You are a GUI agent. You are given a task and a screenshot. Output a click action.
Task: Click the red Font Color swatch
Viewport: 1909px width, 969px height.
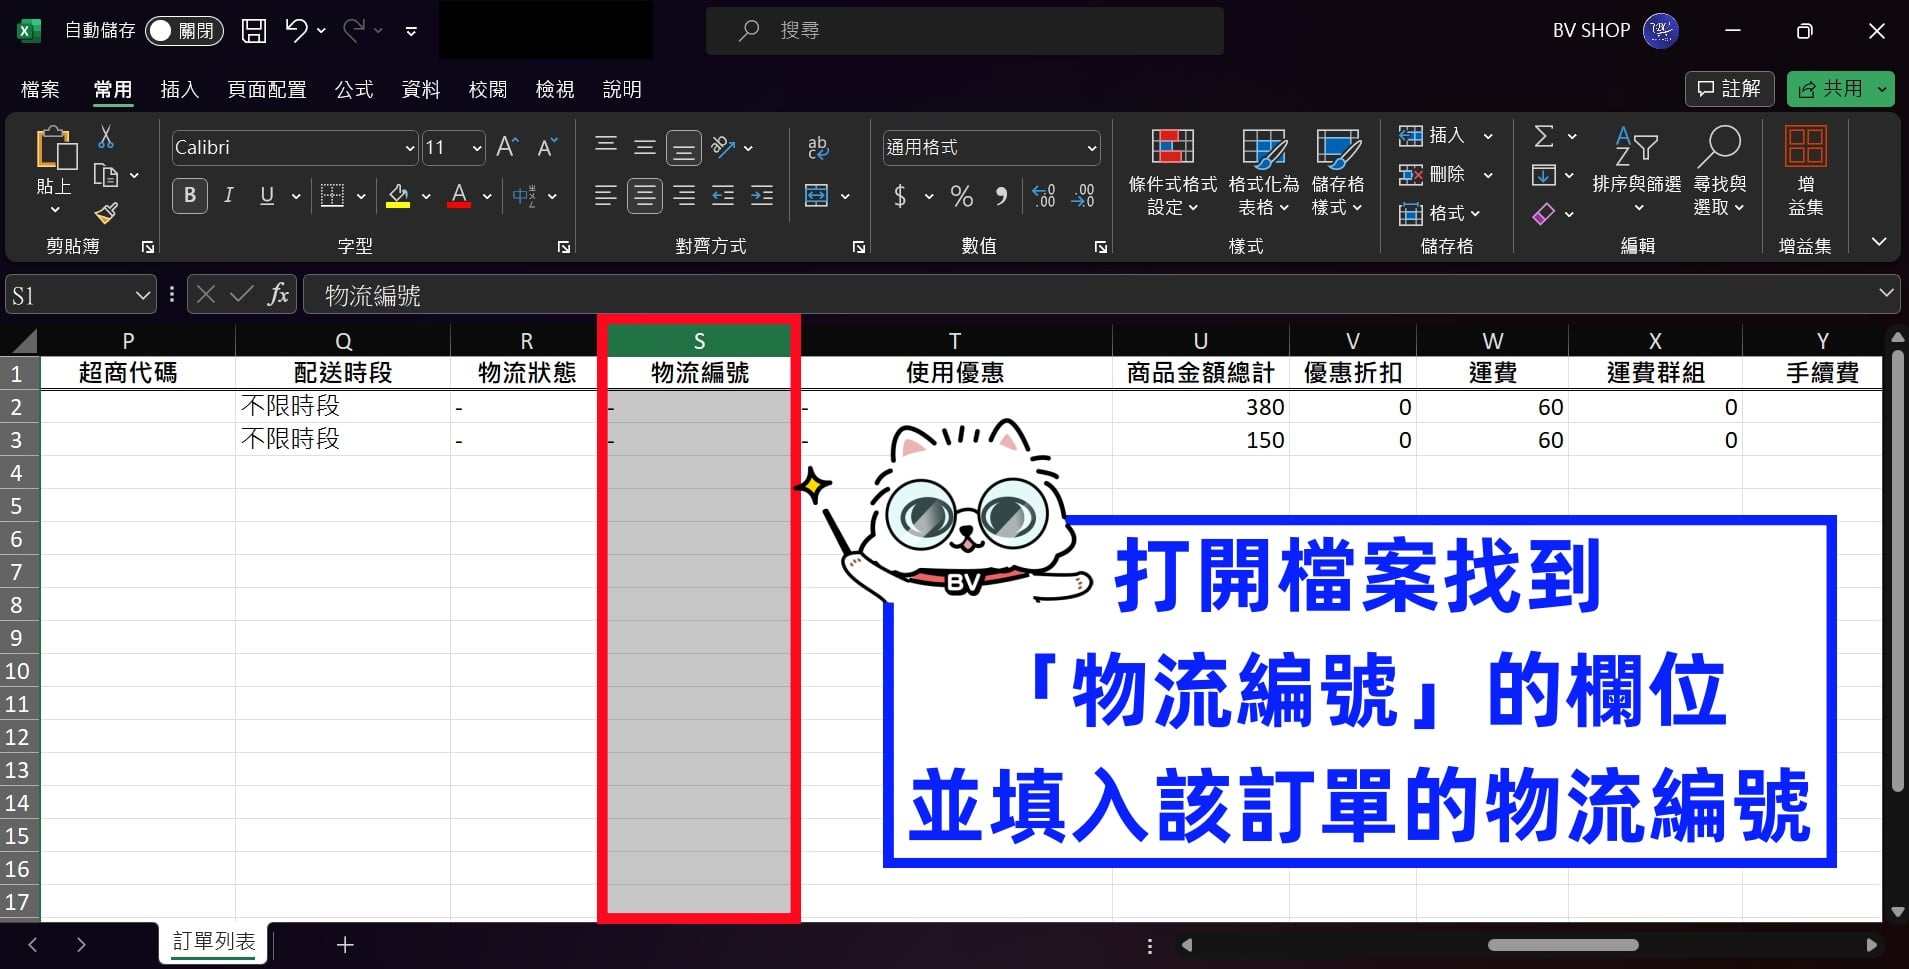(x=459, y=196)
